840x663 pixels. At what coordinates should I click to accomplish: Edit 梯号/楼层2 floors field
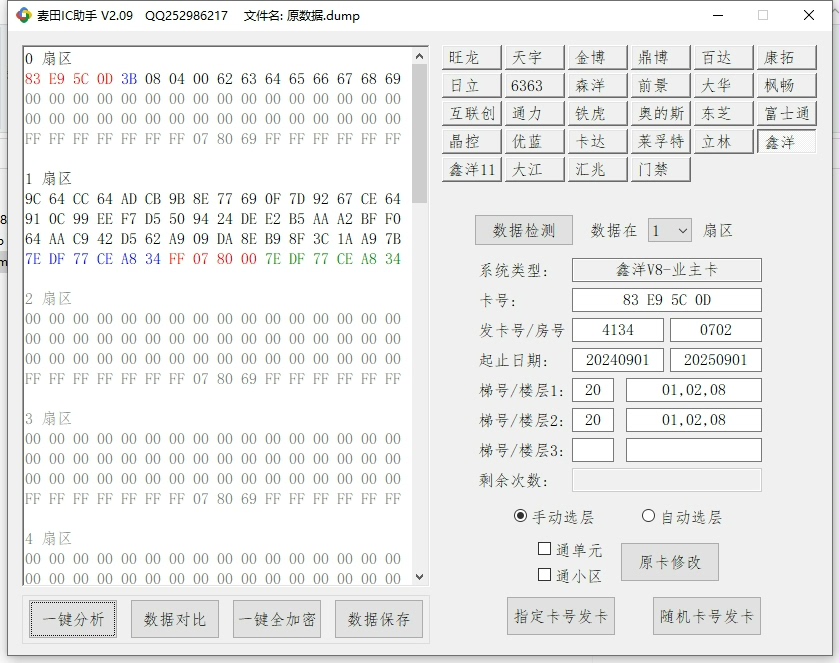(x=694, y=420)
